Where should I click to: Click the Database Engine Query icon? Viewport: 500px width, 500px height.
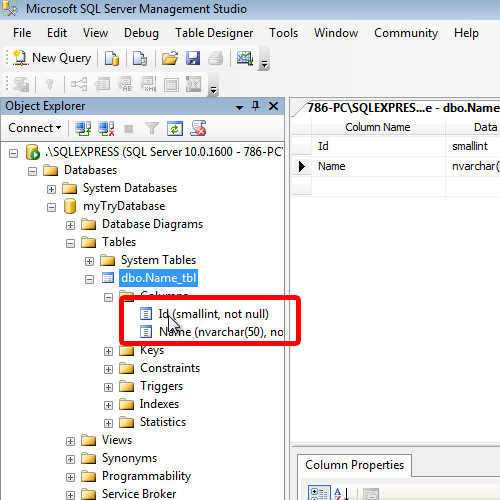pos(112,58)
